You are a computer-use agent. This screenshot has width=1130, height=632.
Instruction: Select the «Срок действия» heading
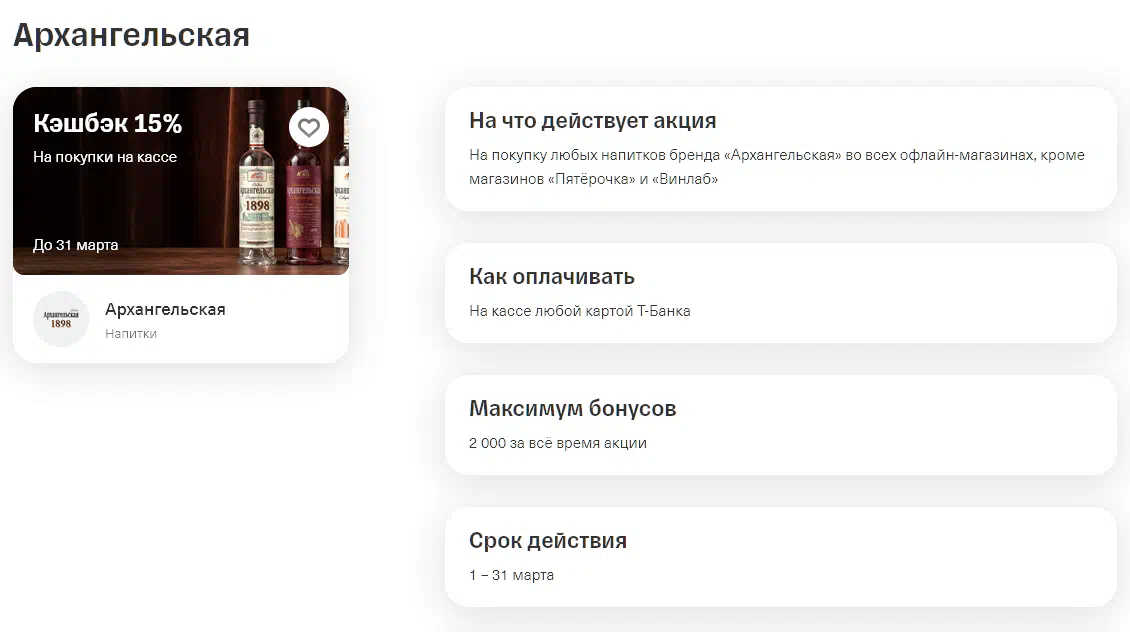548,541
